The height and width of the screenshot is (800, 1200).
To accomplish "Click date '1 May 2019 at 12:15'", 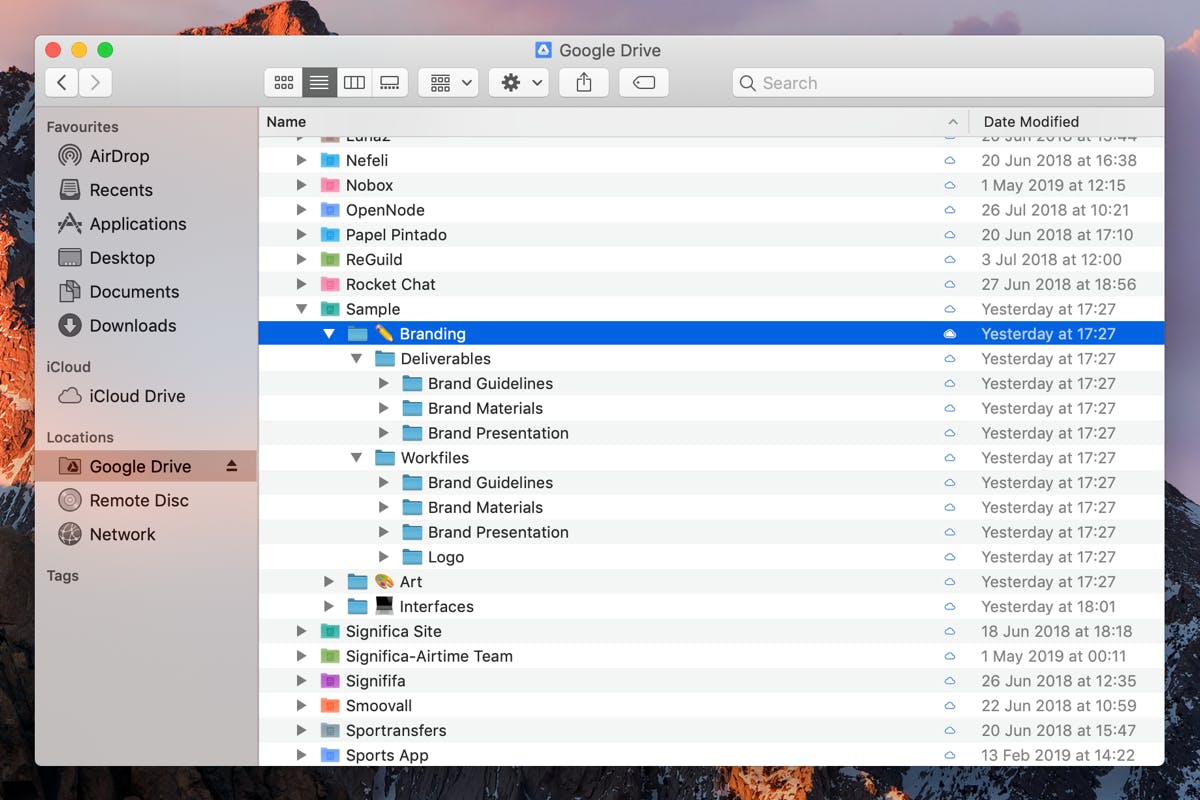I will point(1053,185).
